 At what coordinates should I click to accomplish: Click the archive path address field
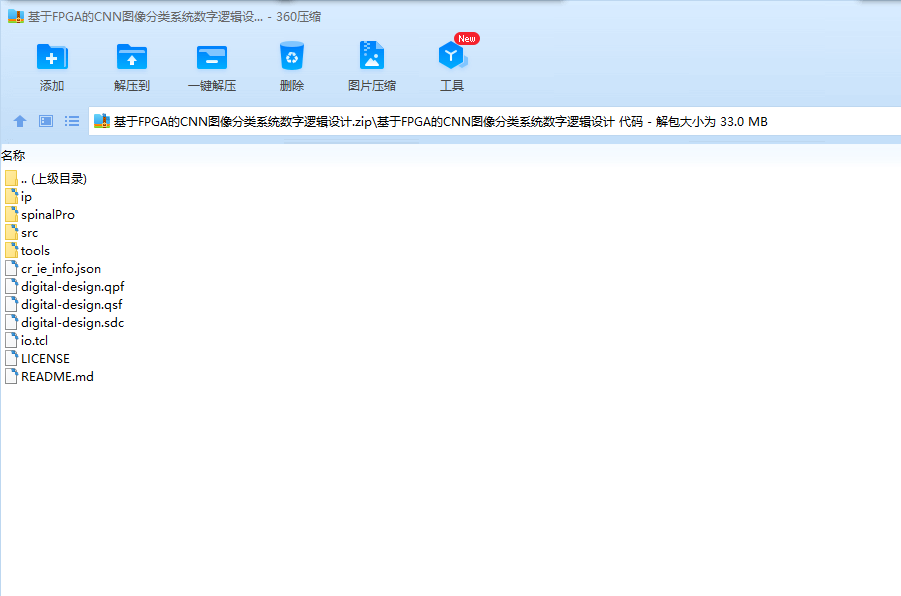point(494,121)
